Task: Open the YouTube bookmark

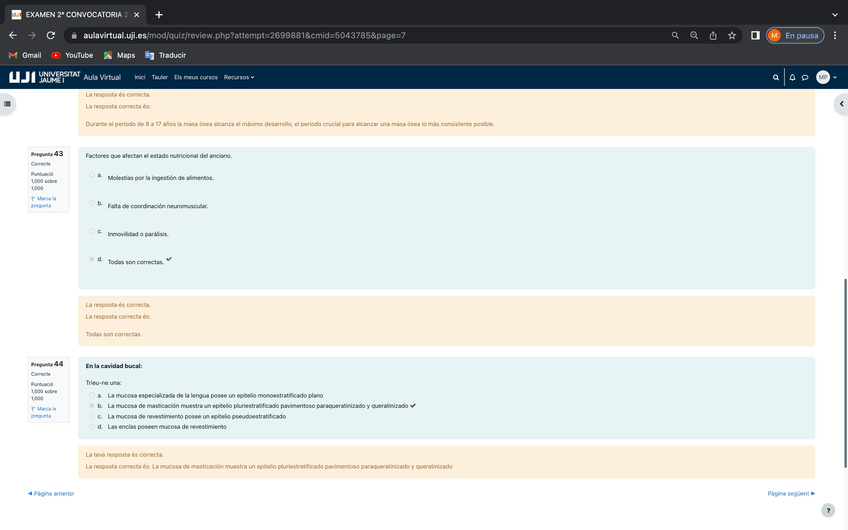Action: click(72, 55)
